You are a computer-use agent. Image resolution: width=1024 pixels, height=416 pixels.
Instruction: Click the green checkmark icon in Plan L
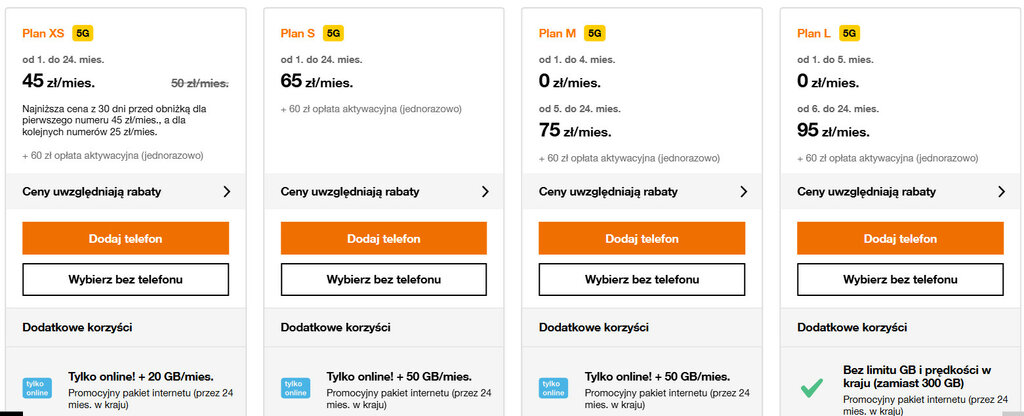coord(813,386)
